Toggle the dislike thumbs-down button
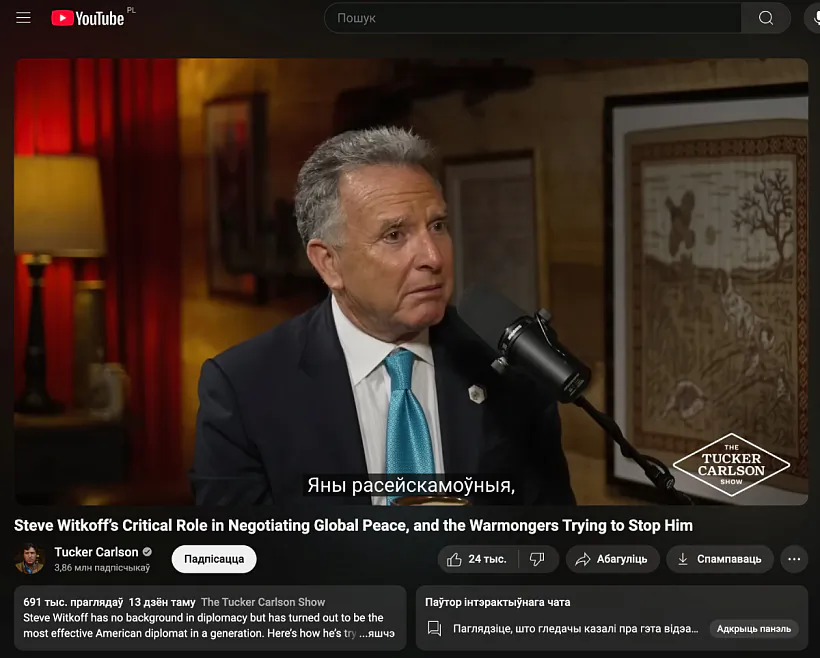The height and width of the screenshot is (658, 820). pyautogui.click(x=537, y=559)
